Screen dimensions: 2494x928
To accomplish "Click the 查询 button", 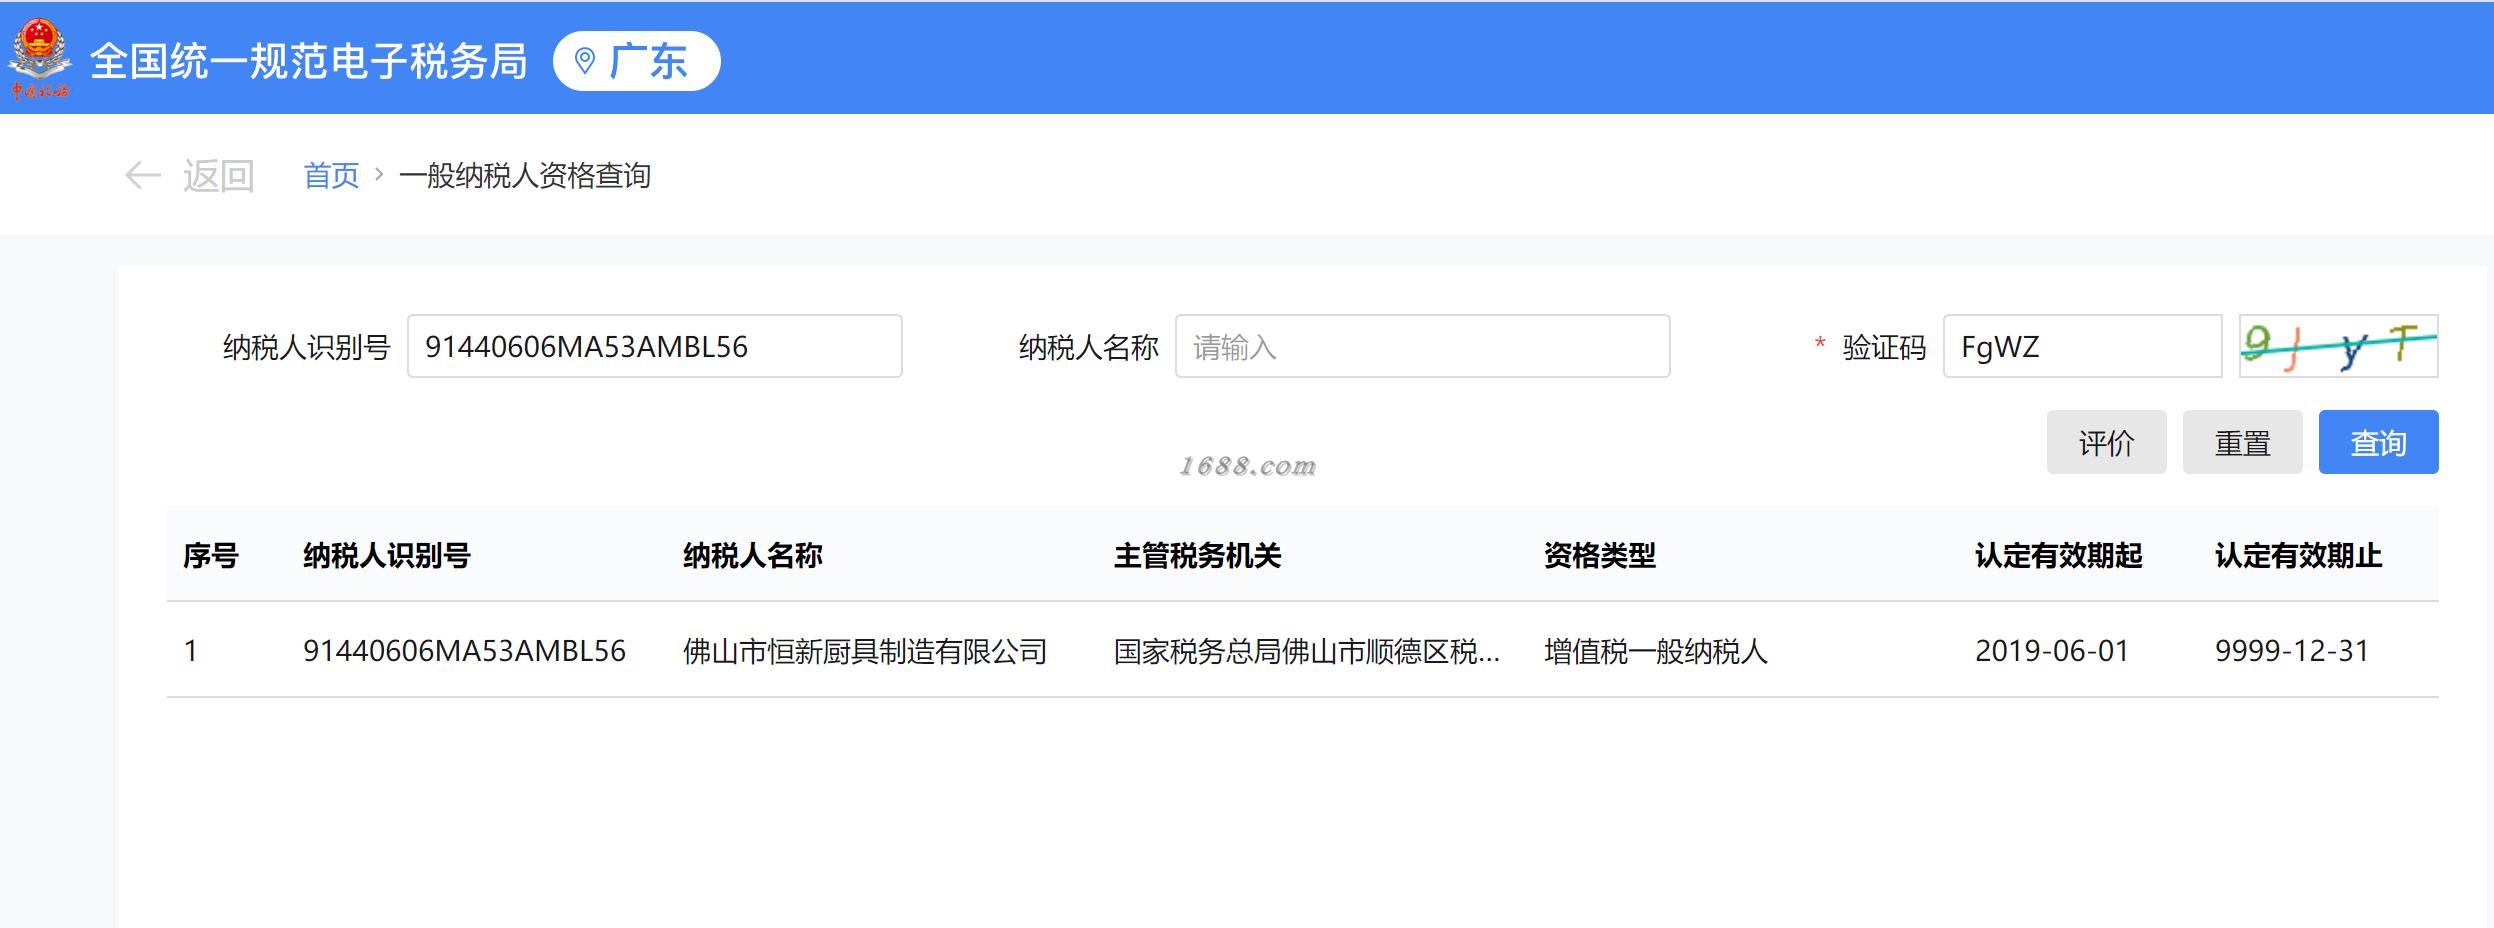I will [2378, 442].
